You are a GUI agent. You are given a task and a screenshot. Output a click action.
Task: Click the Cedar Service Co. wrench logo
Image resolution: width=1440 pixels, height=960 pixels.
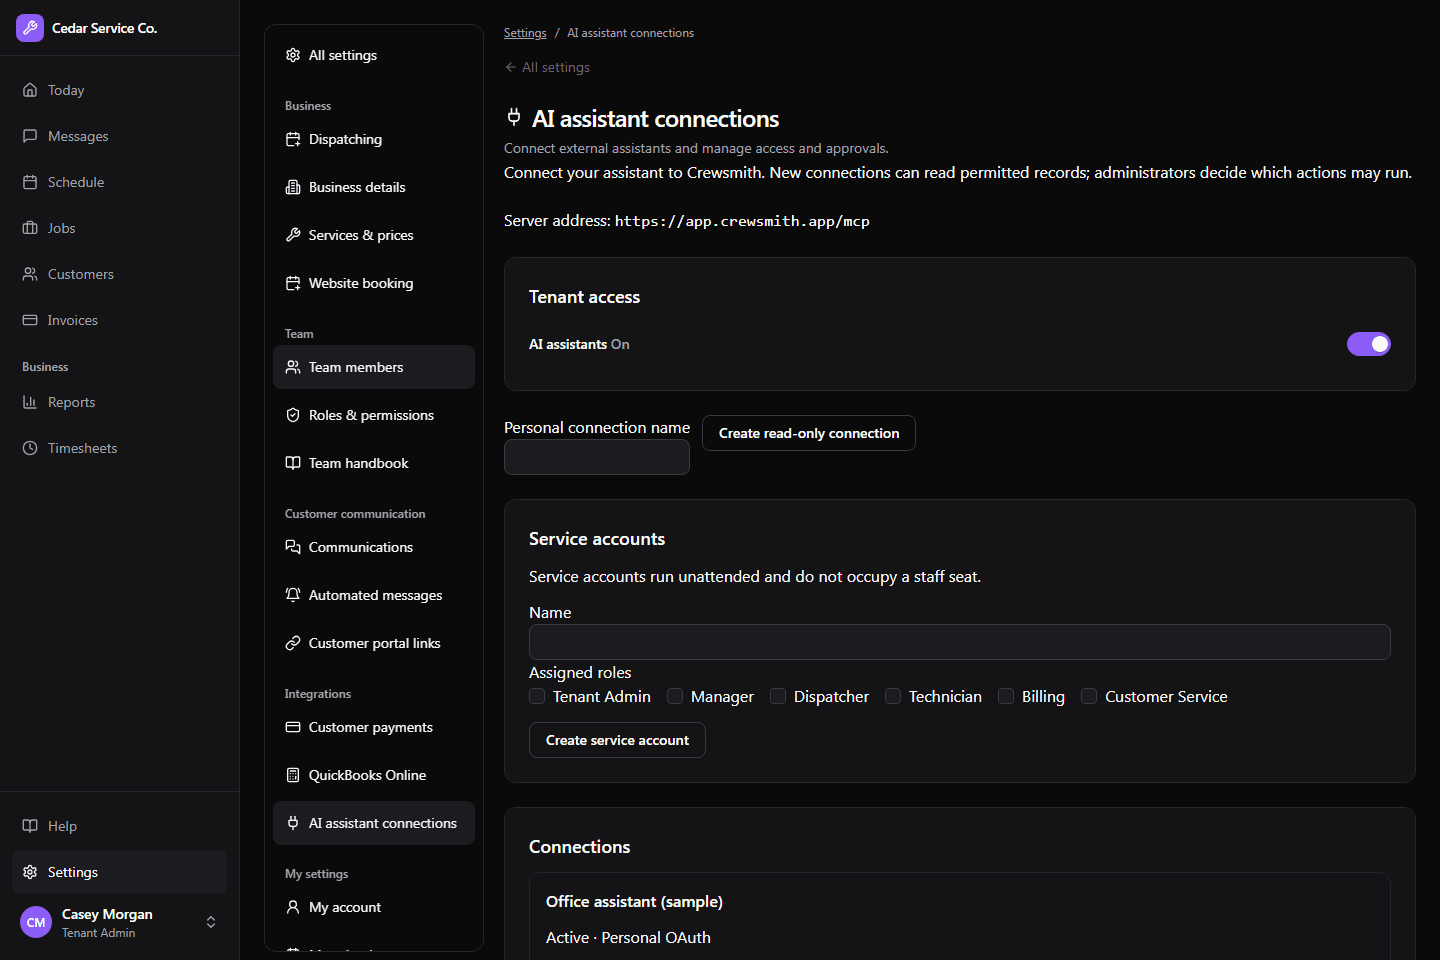pos(30,28)
